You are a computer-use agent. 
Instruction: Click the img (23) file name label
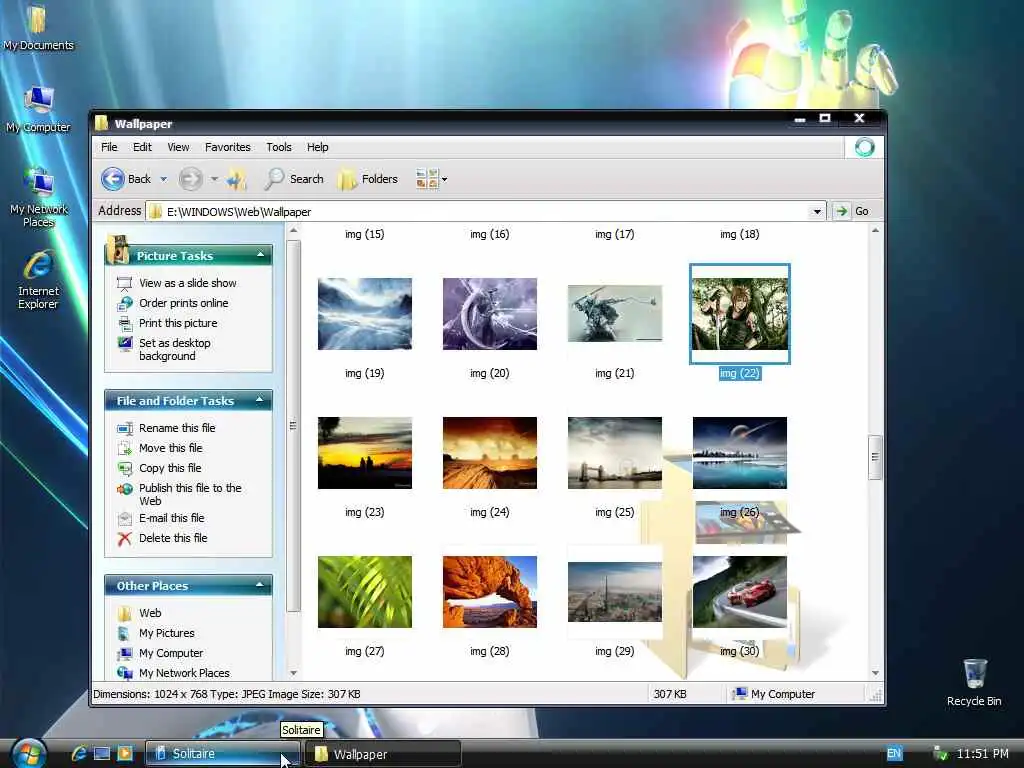click(364, 512)
